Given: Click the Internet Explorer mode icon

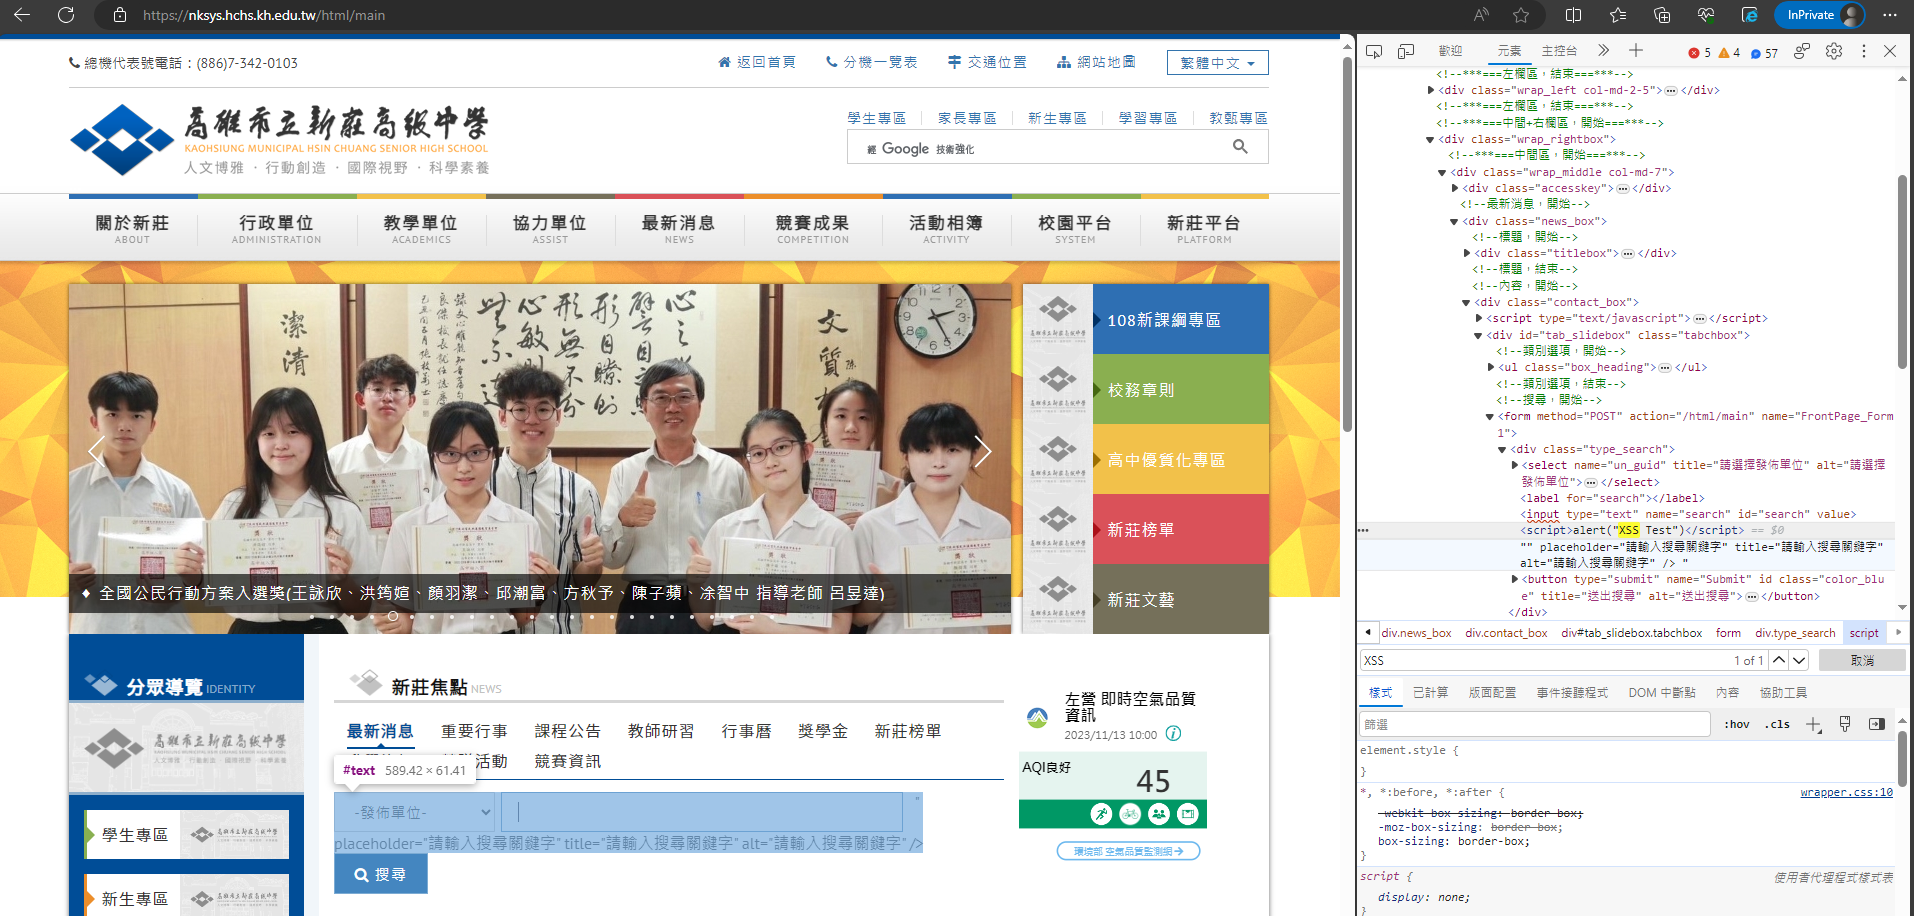Looking at the screenshot, I should click(x=1750, y=15).
